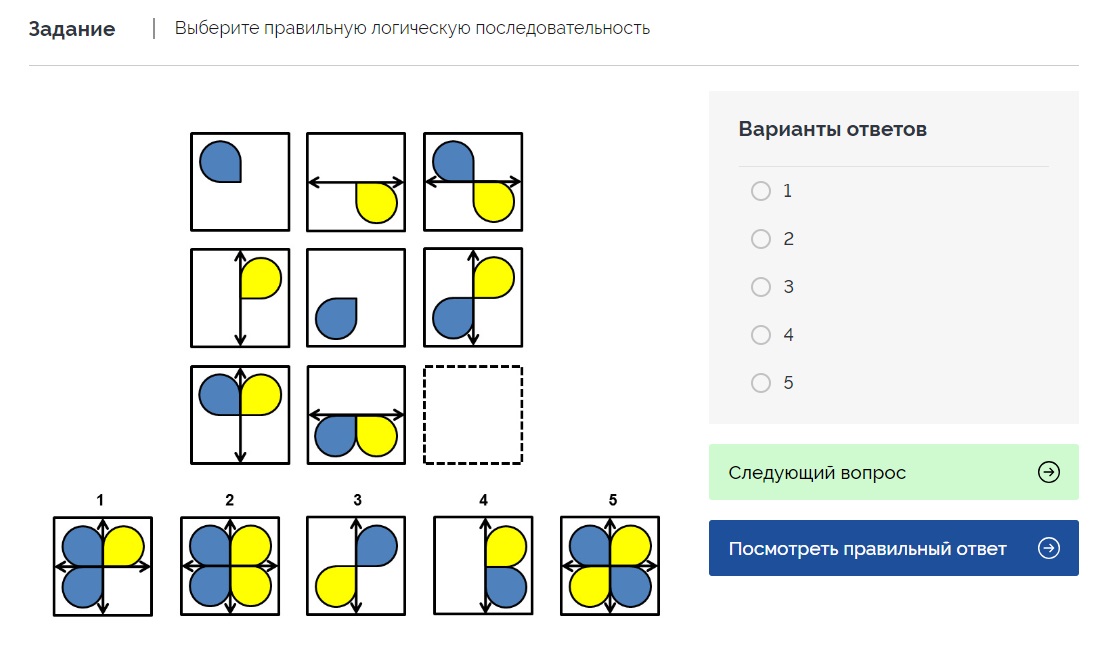Pick answer figure numbered 5
This screenshot has height=648, width=1107.
tap(610, 566)
